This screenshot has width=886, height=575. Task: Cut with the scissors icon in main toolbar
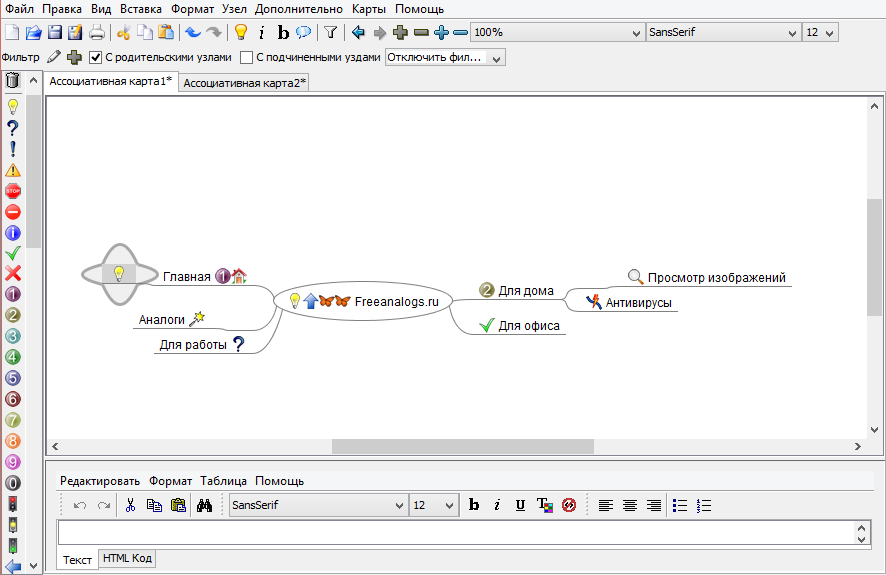(x=123, y=32)
